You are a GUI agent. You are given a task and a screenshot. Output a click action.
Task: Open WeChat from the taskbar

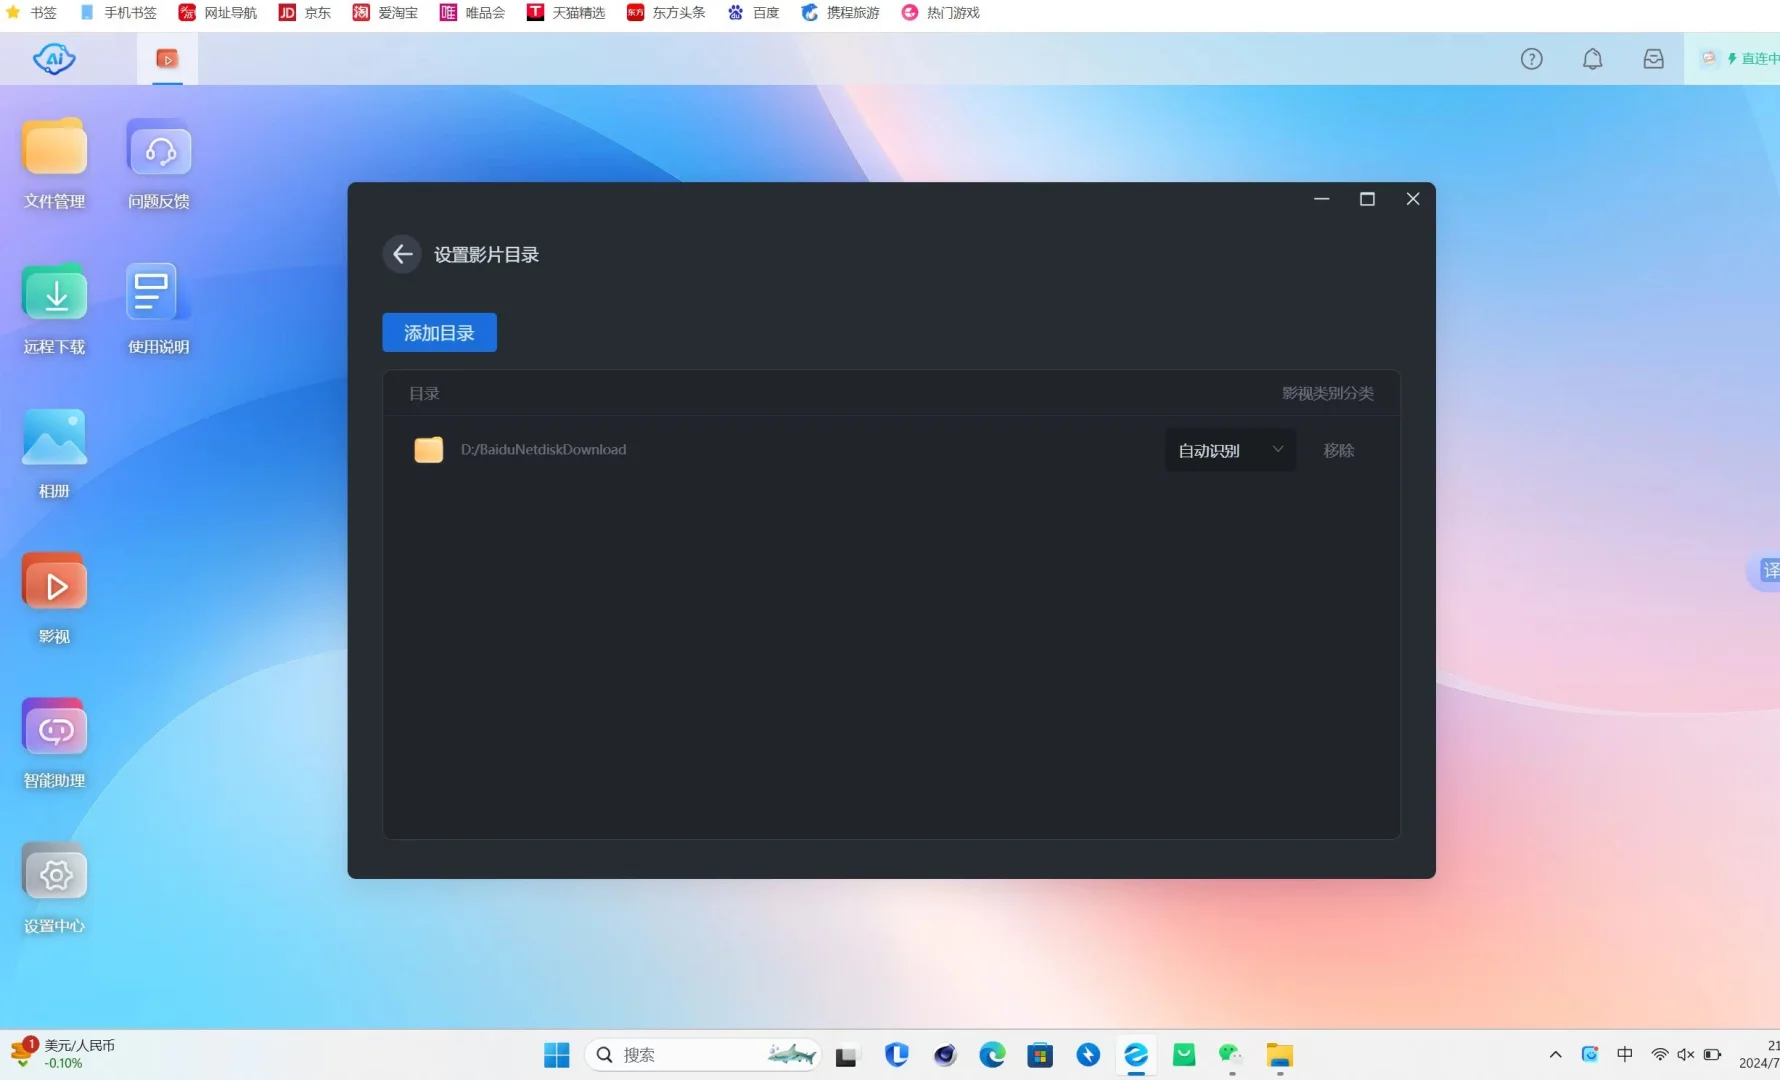1230,1054
